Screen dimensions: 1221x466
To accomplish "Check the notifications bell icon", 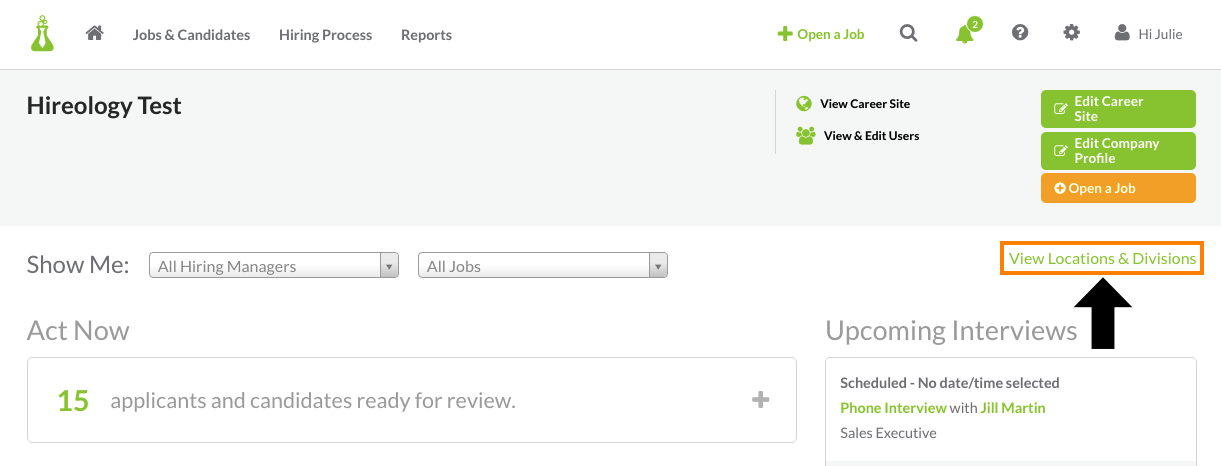I will pos(966,32).
